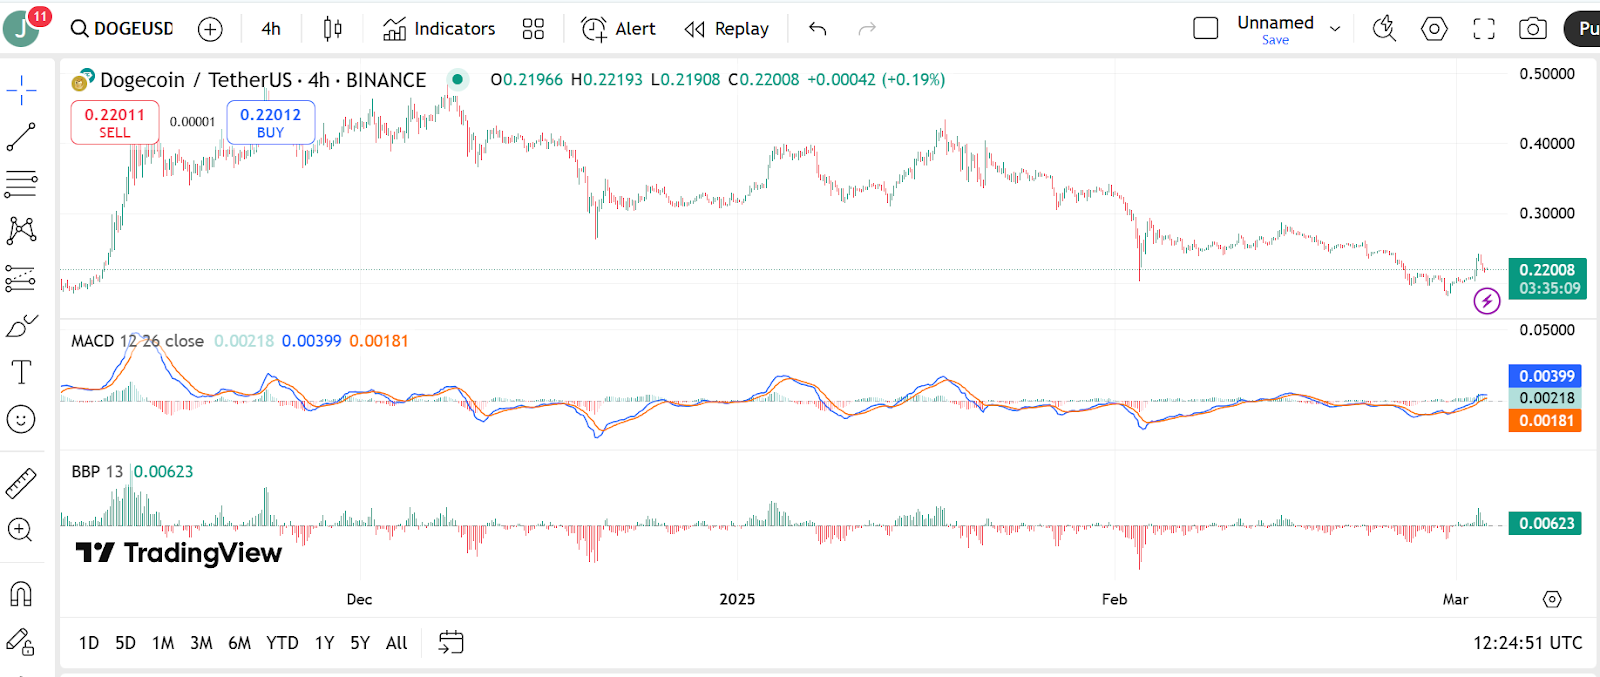The height and width of the screenshot is (677, 1600).
Task: Select the 1M time range tab
Action: tap(163, 643)
